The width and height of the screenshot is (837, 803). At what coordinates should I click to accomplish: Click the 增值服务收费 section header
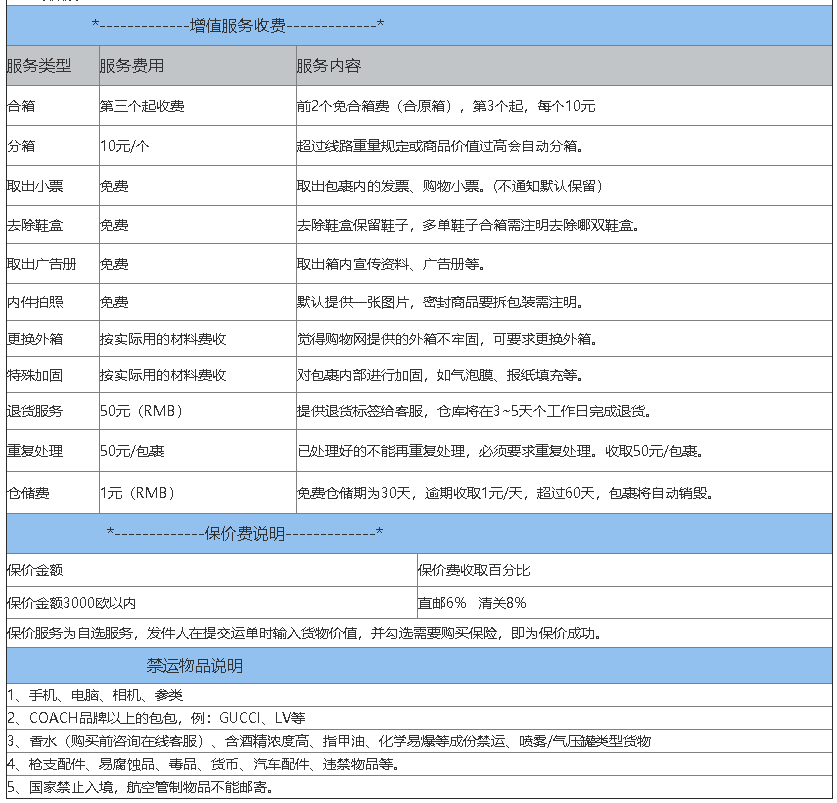click(237, 24)
